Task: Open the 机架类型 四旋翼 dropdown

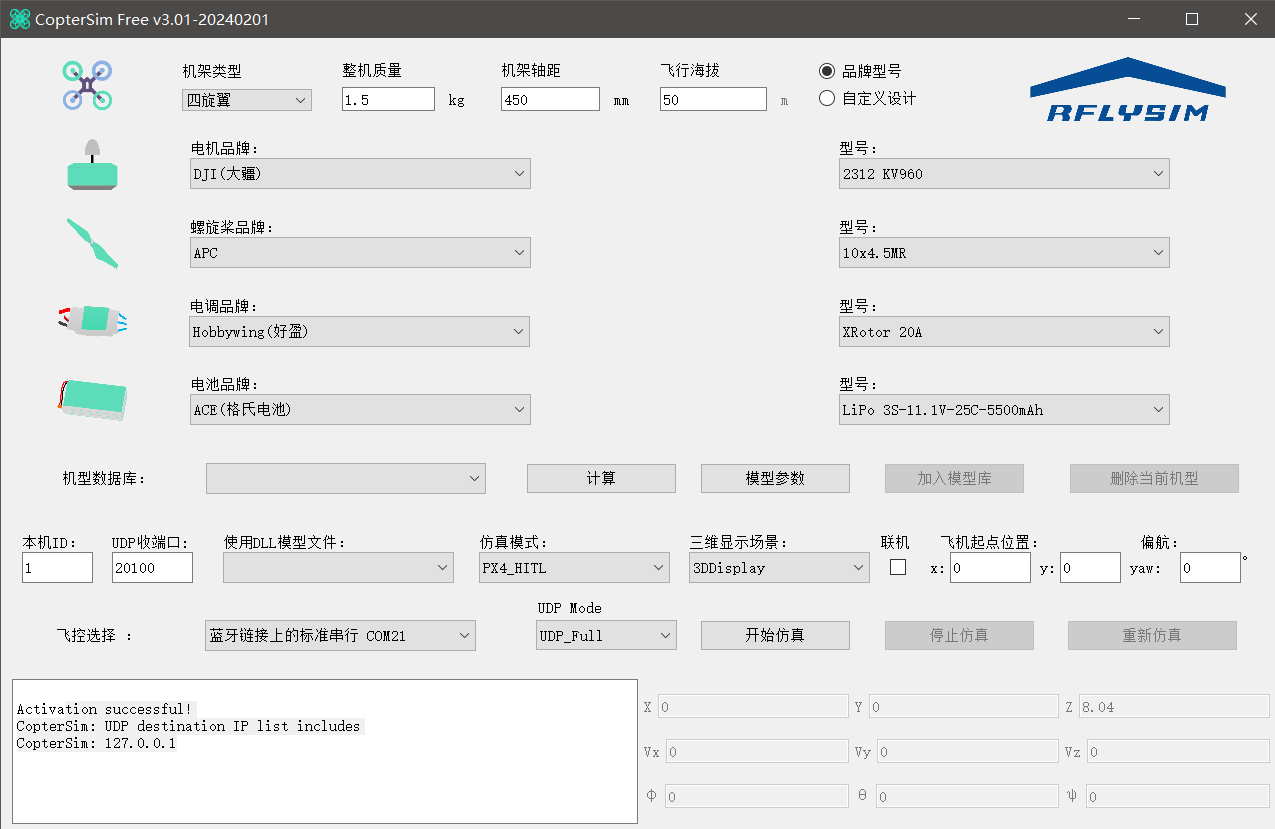Action: point(247,100)
